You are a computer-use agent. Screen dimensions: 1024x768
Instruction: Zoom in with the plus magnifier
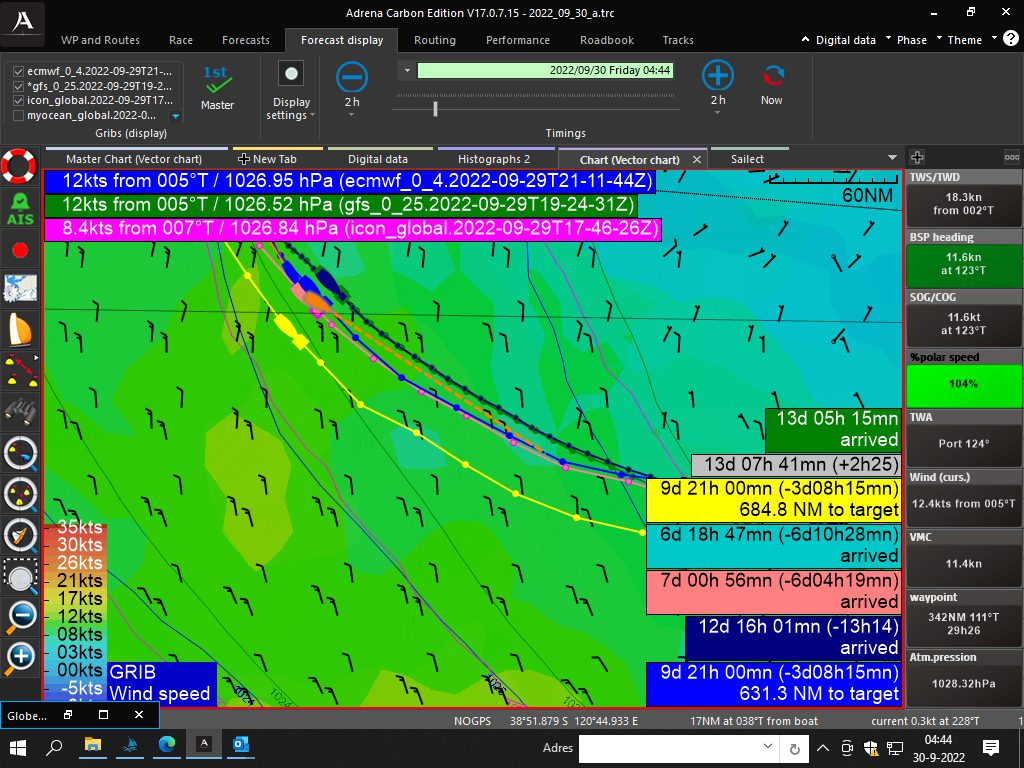[x=21, y=657]
